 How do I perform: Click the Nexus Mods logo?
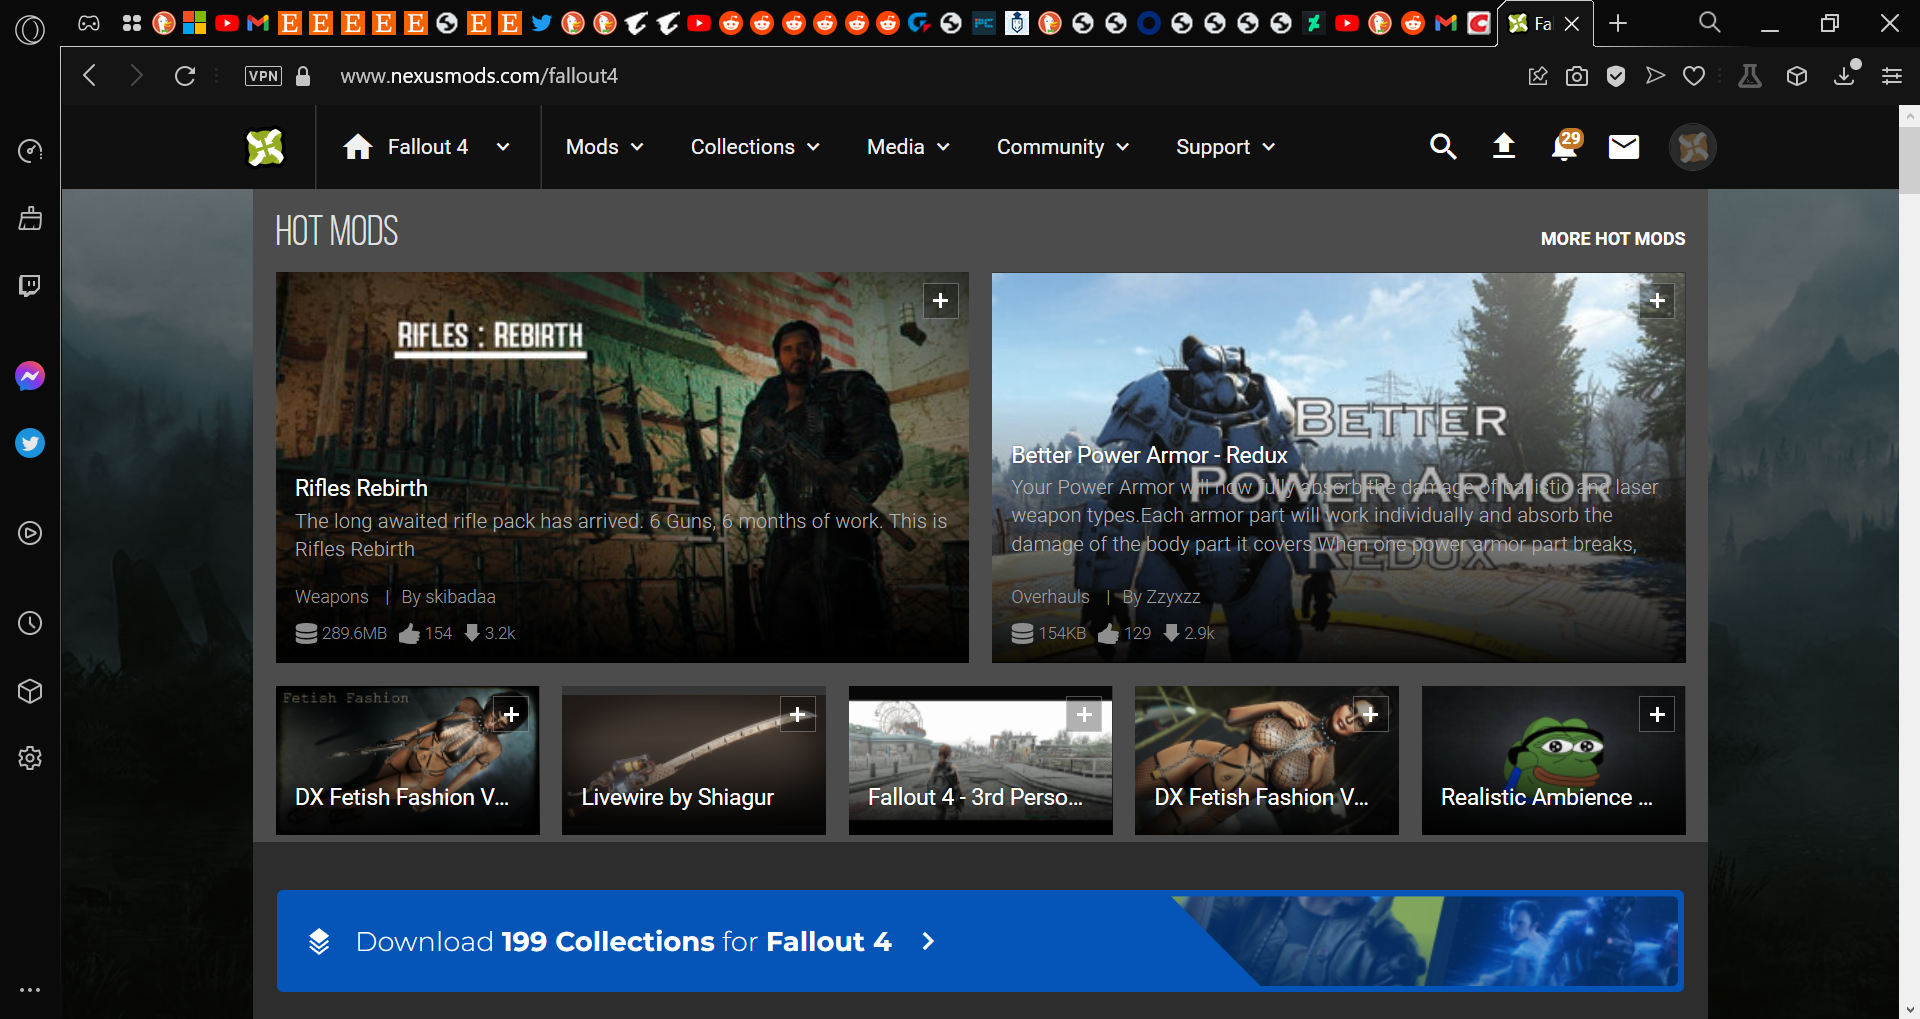pos(266,147)
